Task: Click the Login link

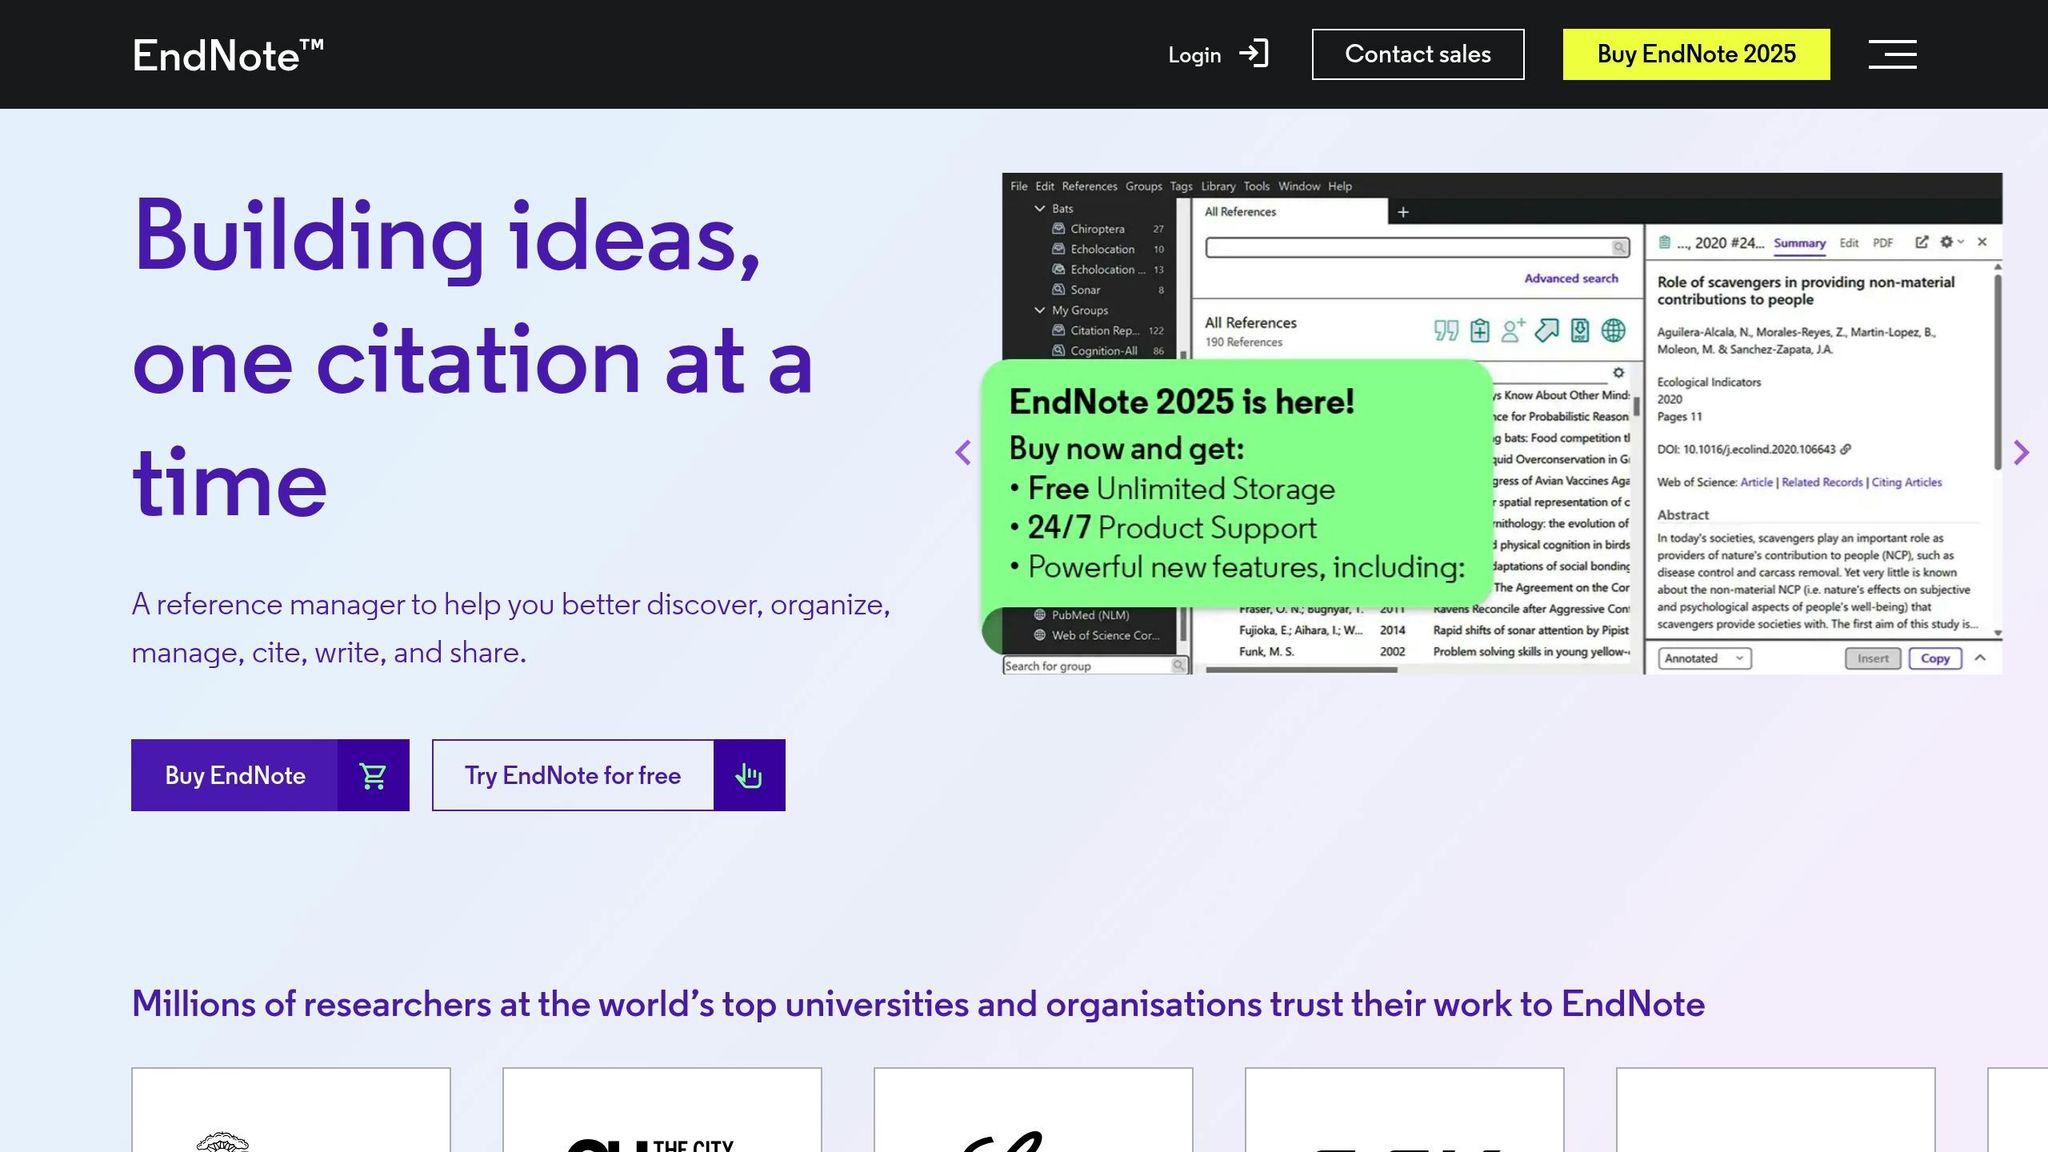Action: 1194,55
